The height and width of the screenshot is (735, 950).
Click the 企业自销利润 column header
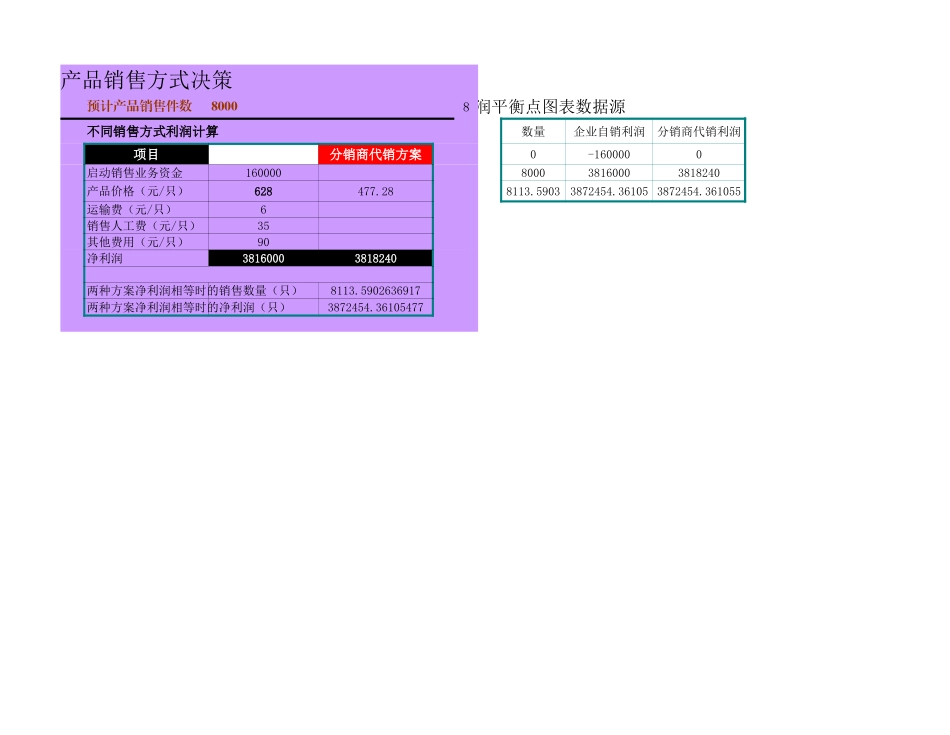pyautogui.click(x=608, y=130)
